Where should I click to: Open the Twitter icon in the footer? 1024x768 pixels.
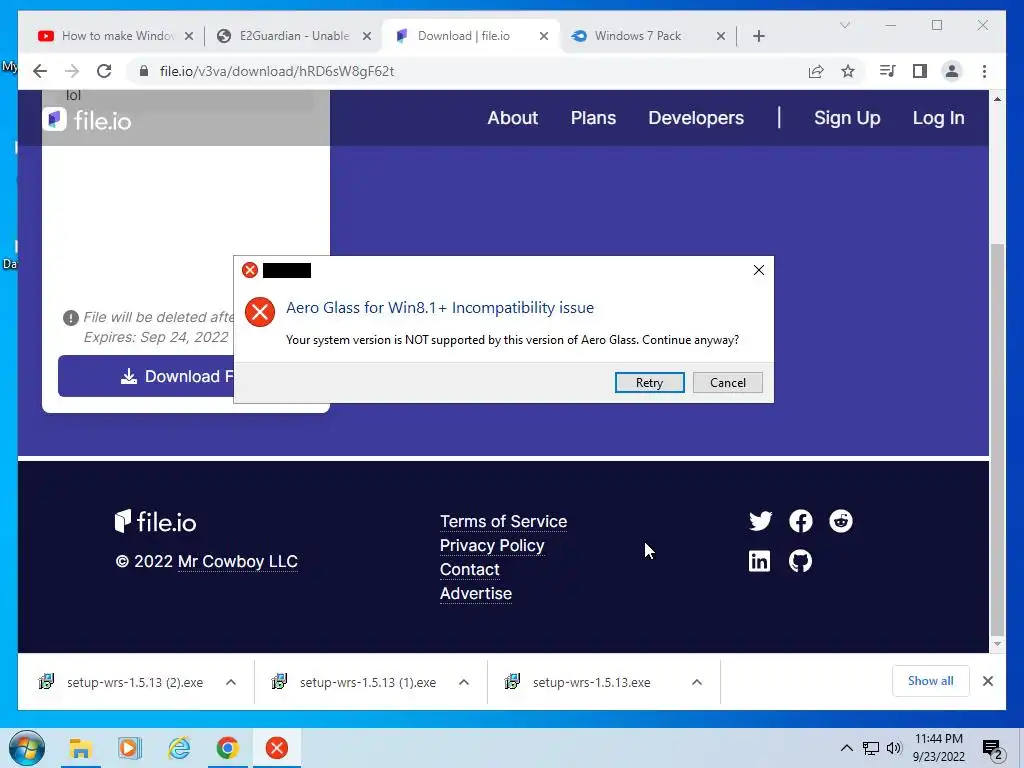coord(760,521)
